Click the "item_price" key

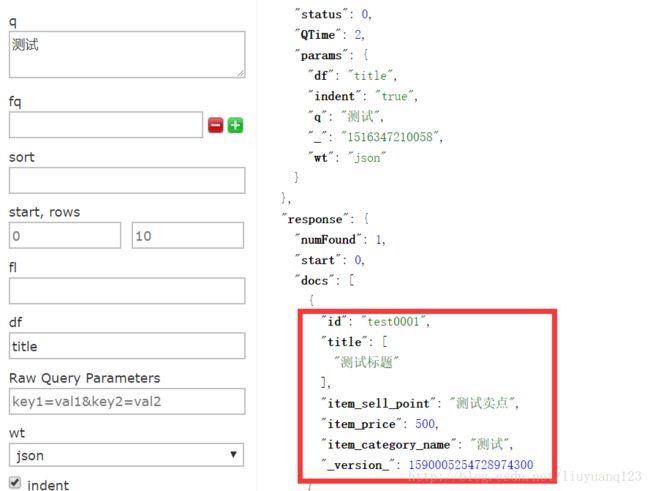[361, 424]
